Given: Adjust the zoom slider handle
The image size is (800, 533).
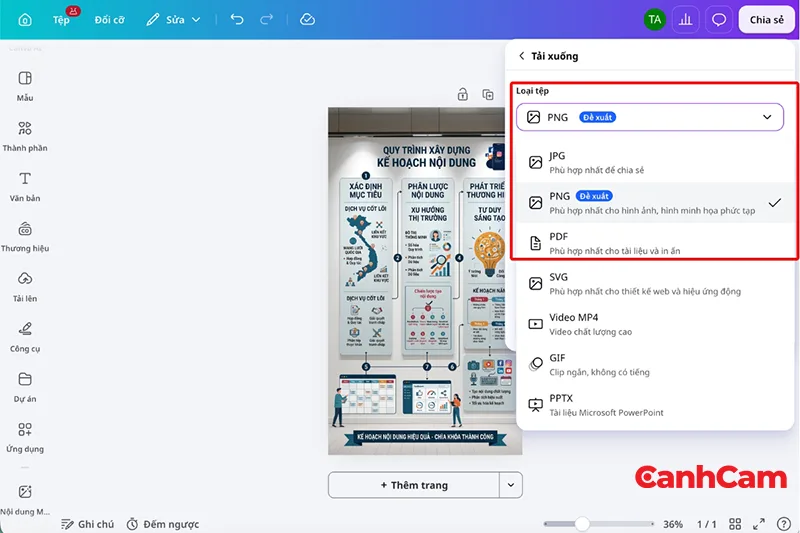Looking at the screenshot, I should coord(582,524).
